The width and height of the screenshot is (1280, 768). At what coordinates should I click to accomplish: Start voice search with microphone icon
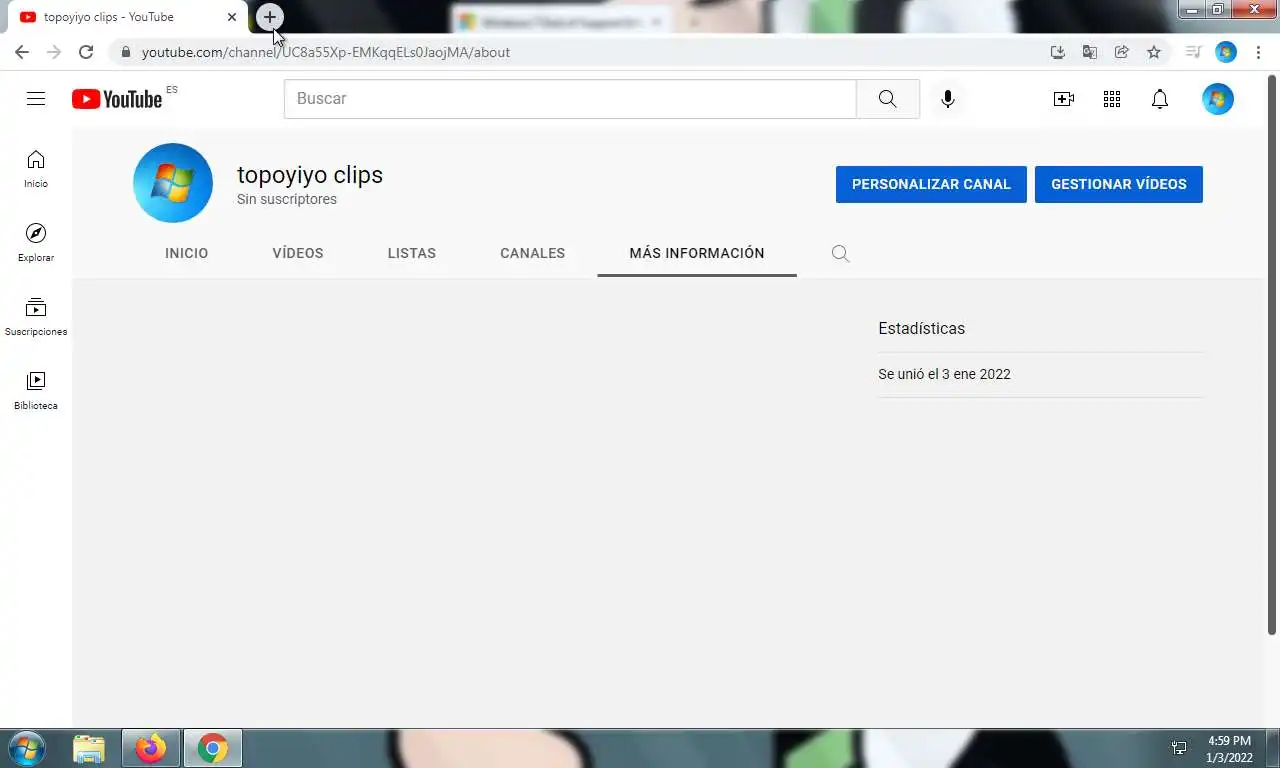[x=948, y=99]
